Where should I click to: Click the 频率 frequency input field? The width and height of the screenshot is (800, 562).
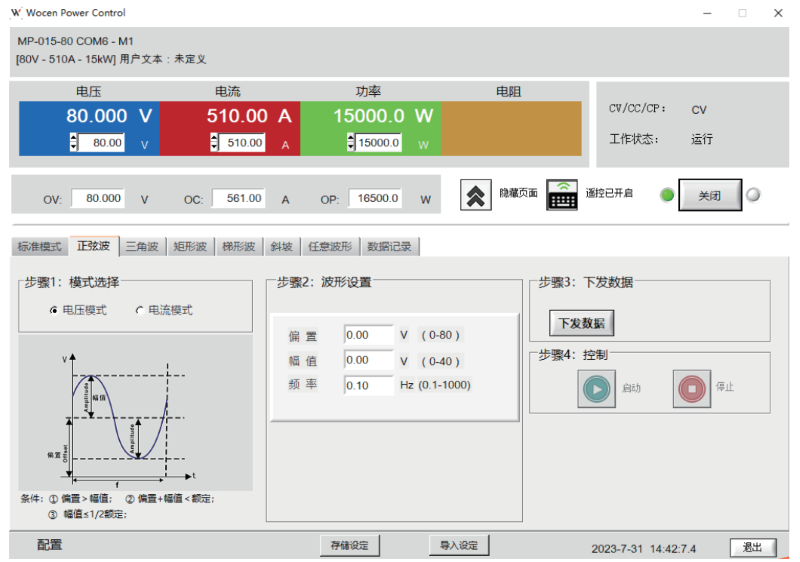pyautogui.click(x=368, y=385)
